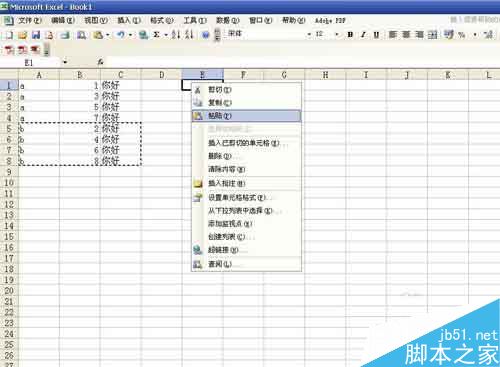
Task: Click the Italic I icon
Action: (x=363, y=34)
